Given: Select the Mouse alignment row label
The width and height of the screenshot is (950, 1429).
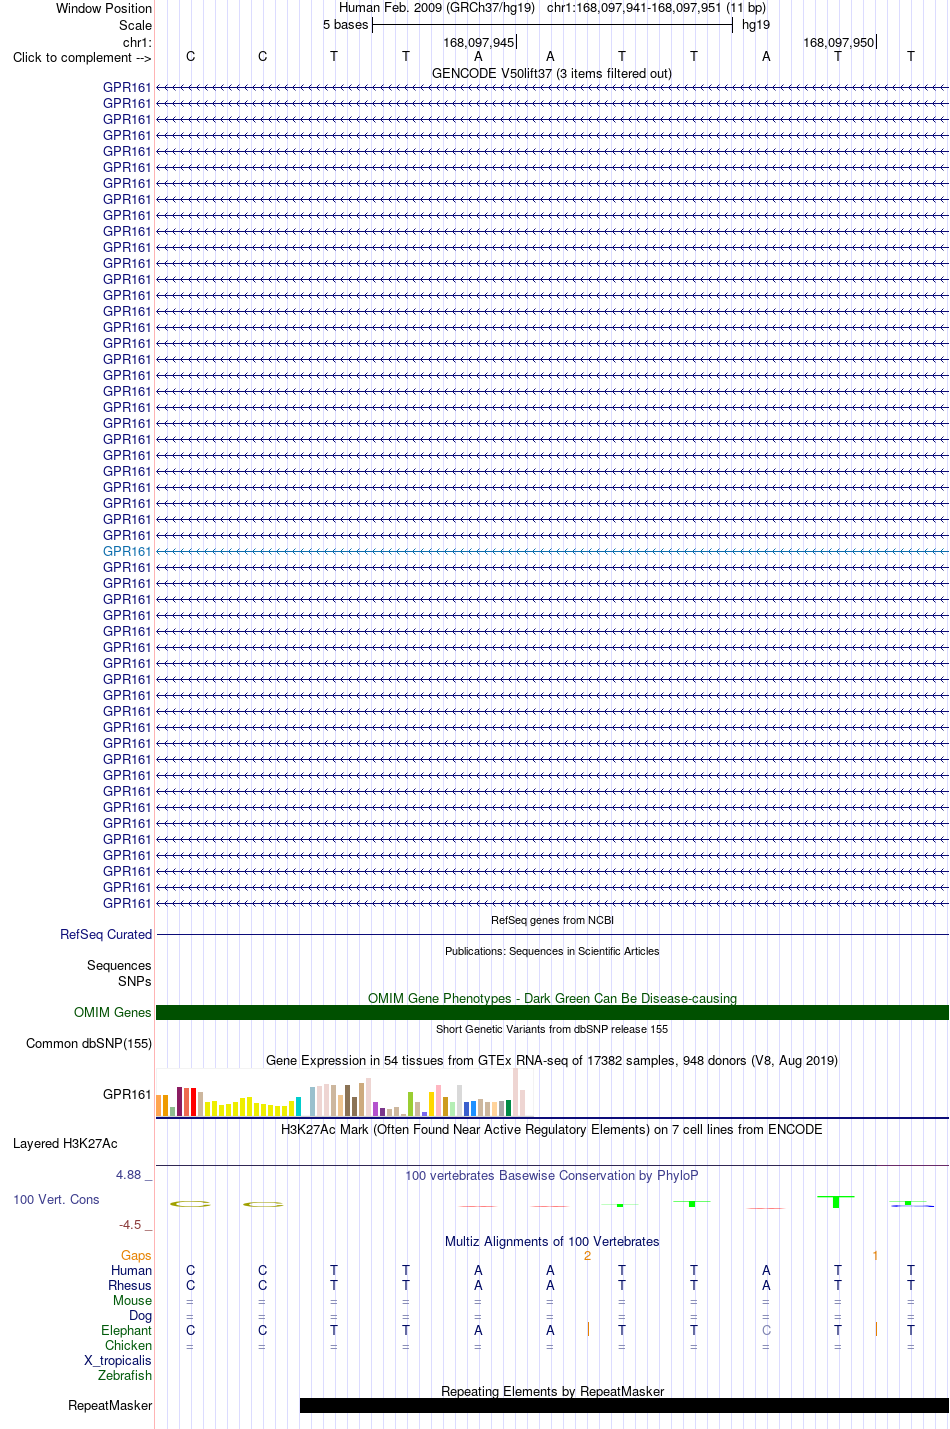Looking at the screenshot, I should (x=133, y=1300).
